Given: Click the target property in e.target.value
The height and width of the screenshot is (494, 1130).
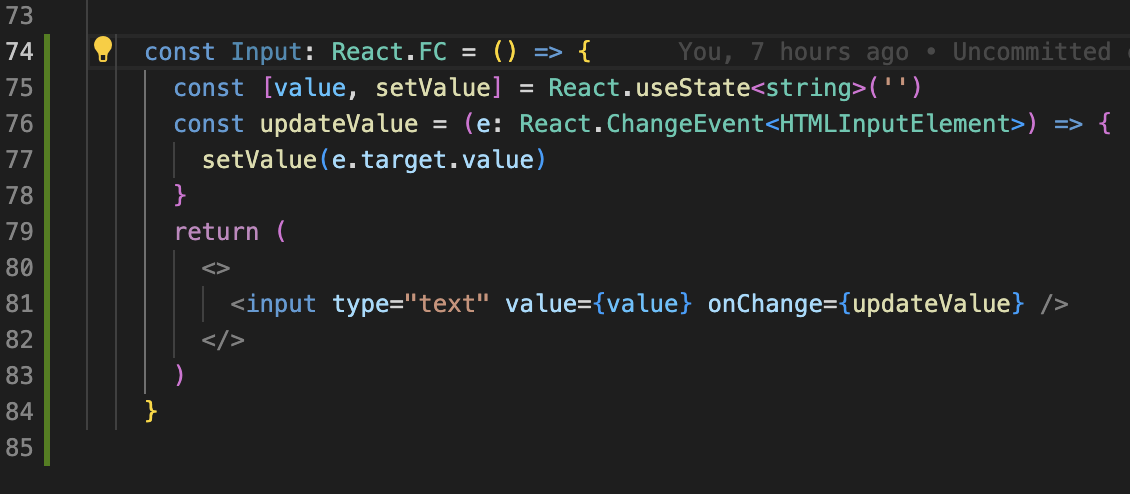Looking at the screenshot, I should [404, 160].
